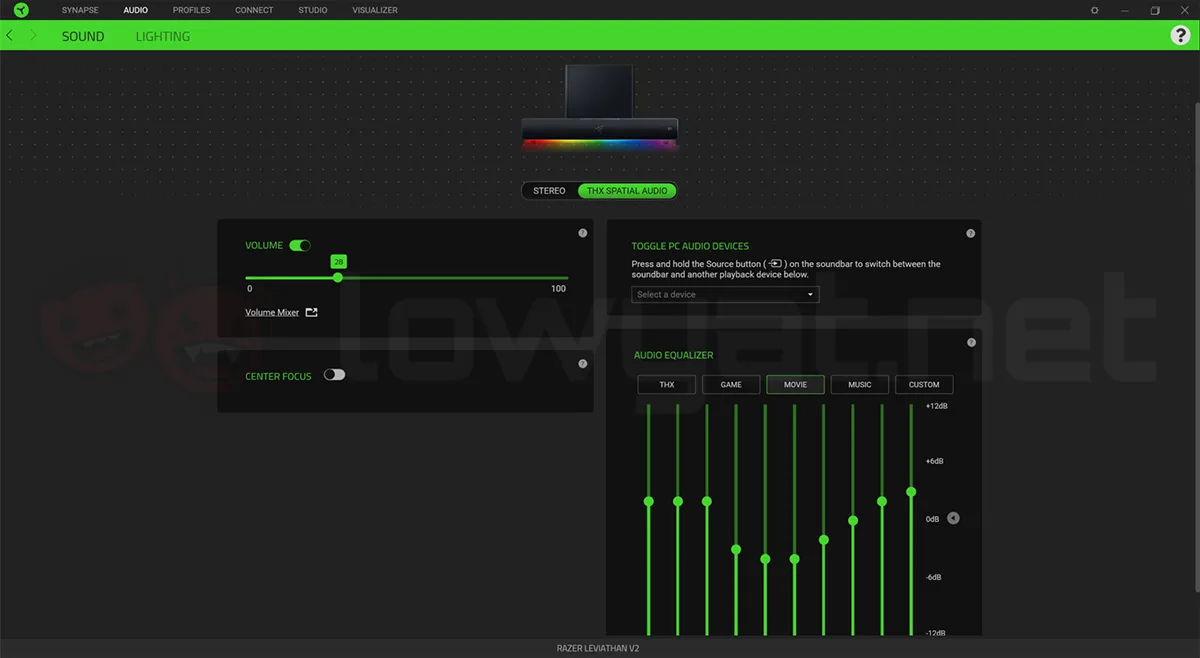This screenshot has width=1200, height=658.
Task: Click the volume maximum label 100
Action: (558, 288)
